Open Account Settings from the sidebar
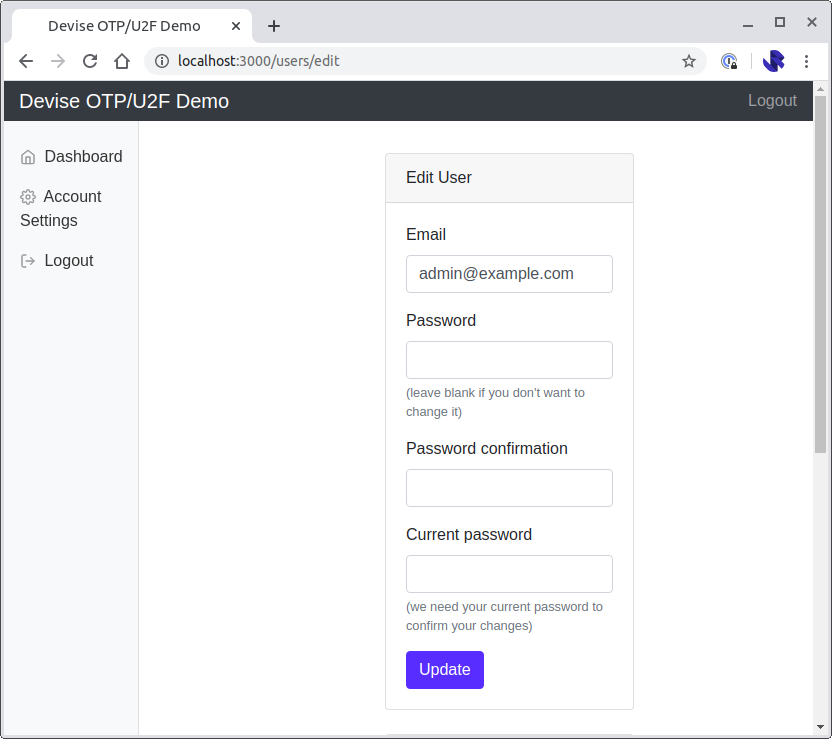This screenshot has height=739, width=832. (61, 208)
